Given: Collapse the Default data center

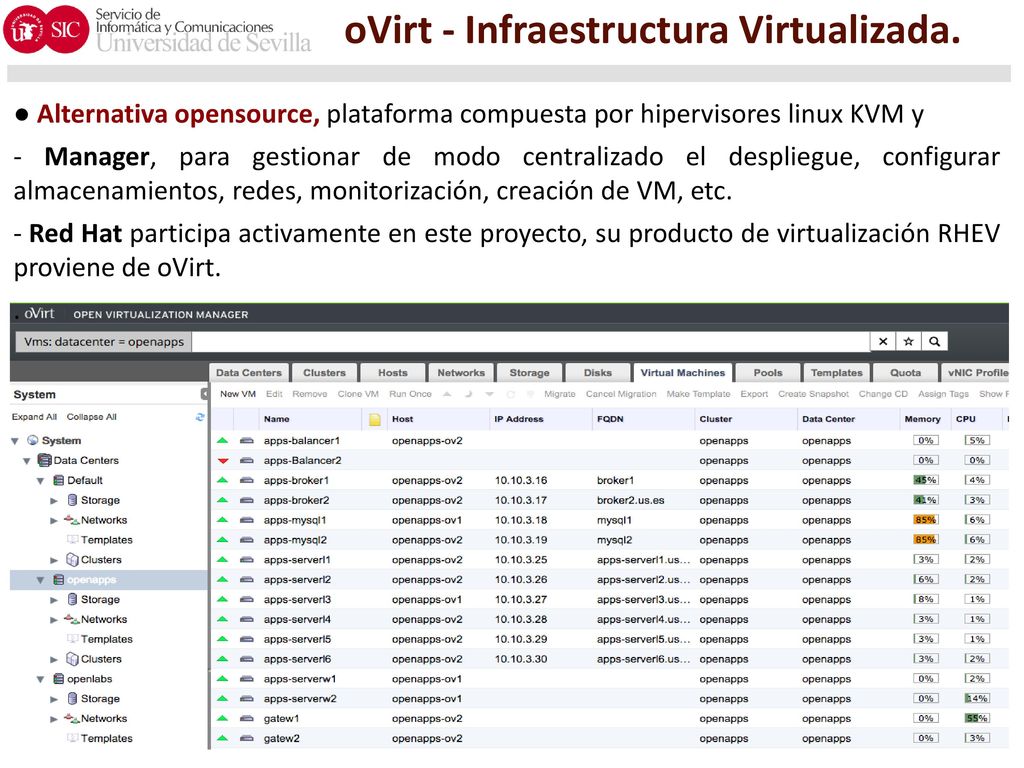Looking at the screenshot, I should [40, 481].
